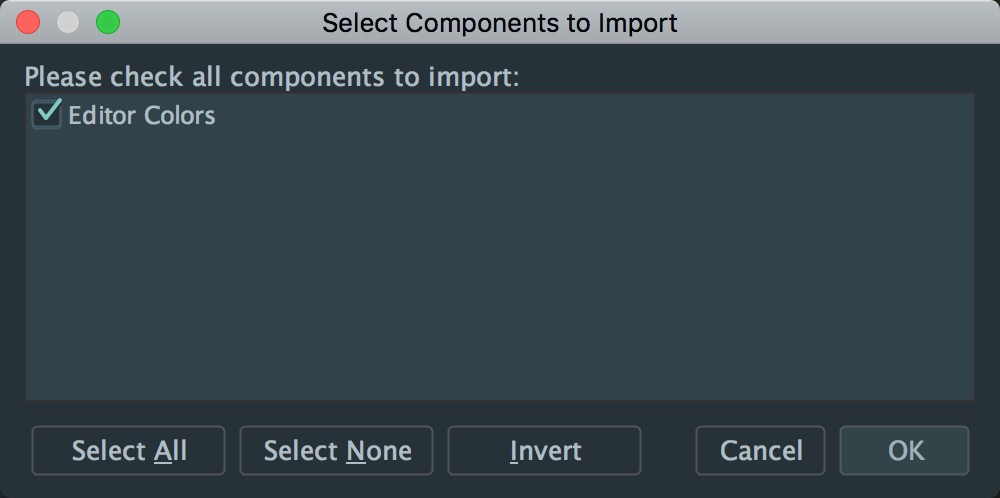Screen dimensions: 1000x498
Task: Click the blank gap between Invert and Cancel
Action: click(x=668, y=451)
